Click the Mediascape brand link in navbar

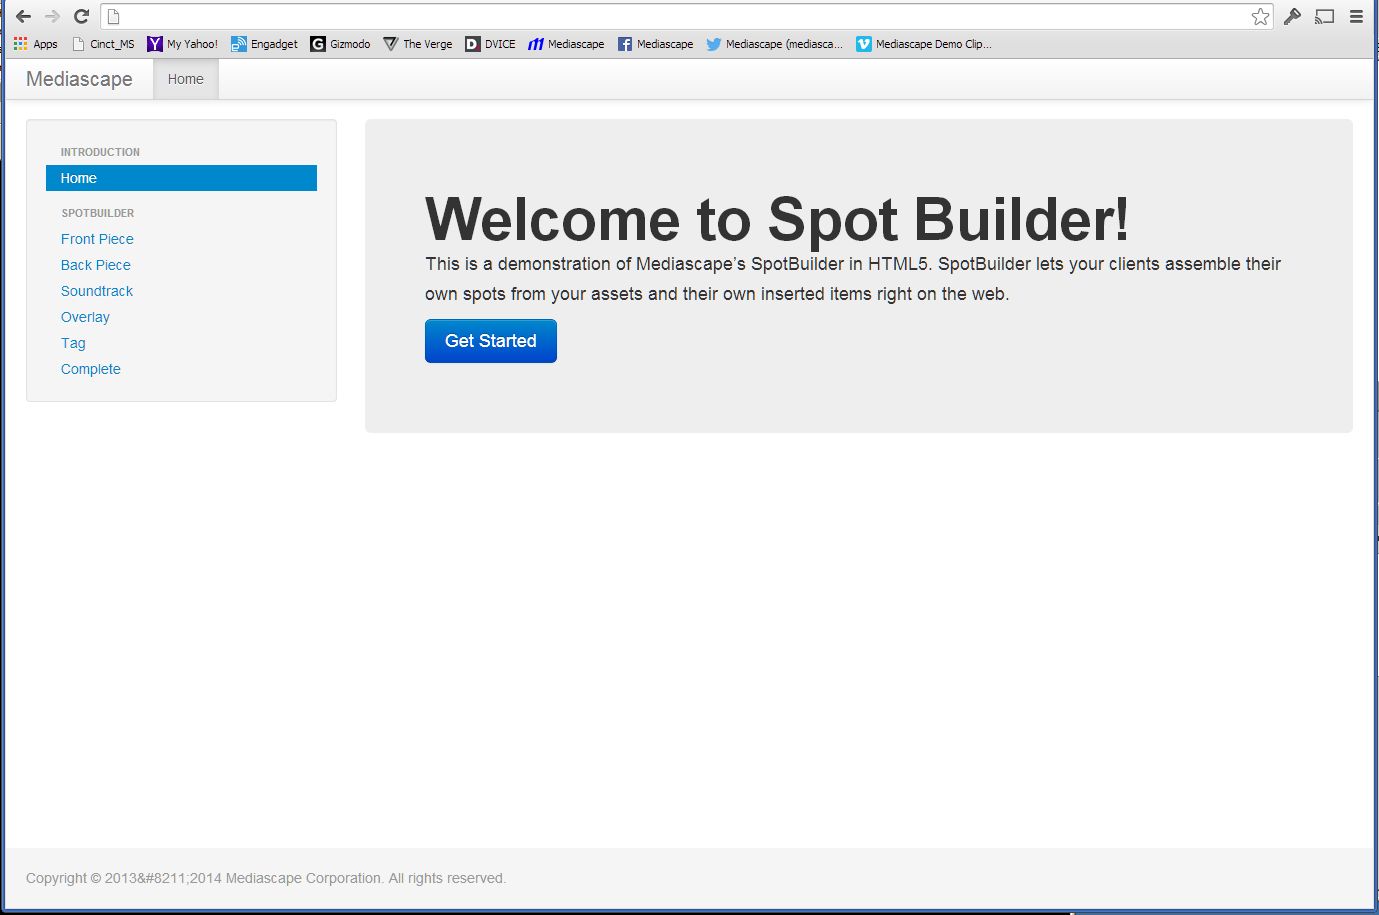click(x=79, y=79)
